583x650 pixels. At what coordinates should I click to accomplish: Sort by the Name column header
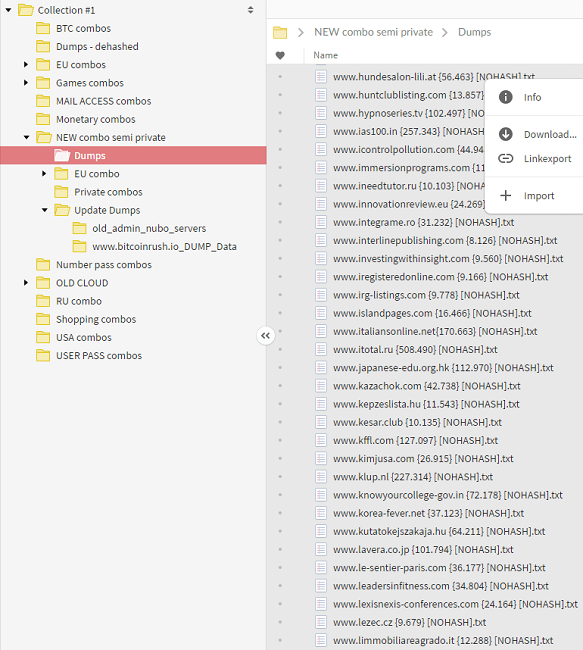pyautogui.click(x=326, y=55)
